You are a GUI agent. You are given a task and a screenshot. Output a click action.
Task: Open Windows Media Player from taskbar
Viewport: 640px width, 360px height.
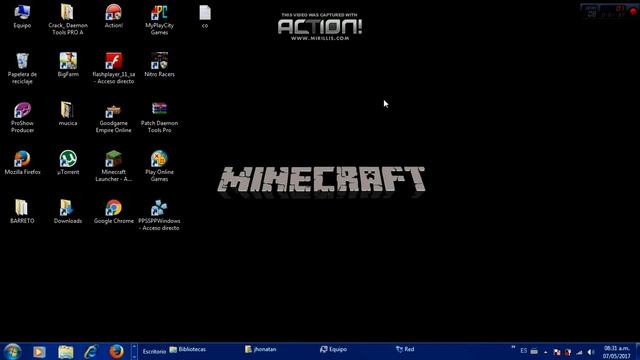(39, 351)
